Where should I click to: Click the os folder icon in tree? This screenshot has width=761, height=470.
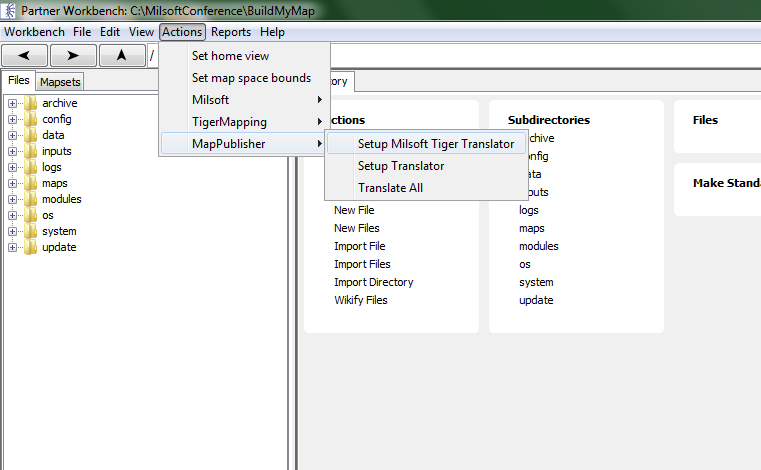coord(31,215)
